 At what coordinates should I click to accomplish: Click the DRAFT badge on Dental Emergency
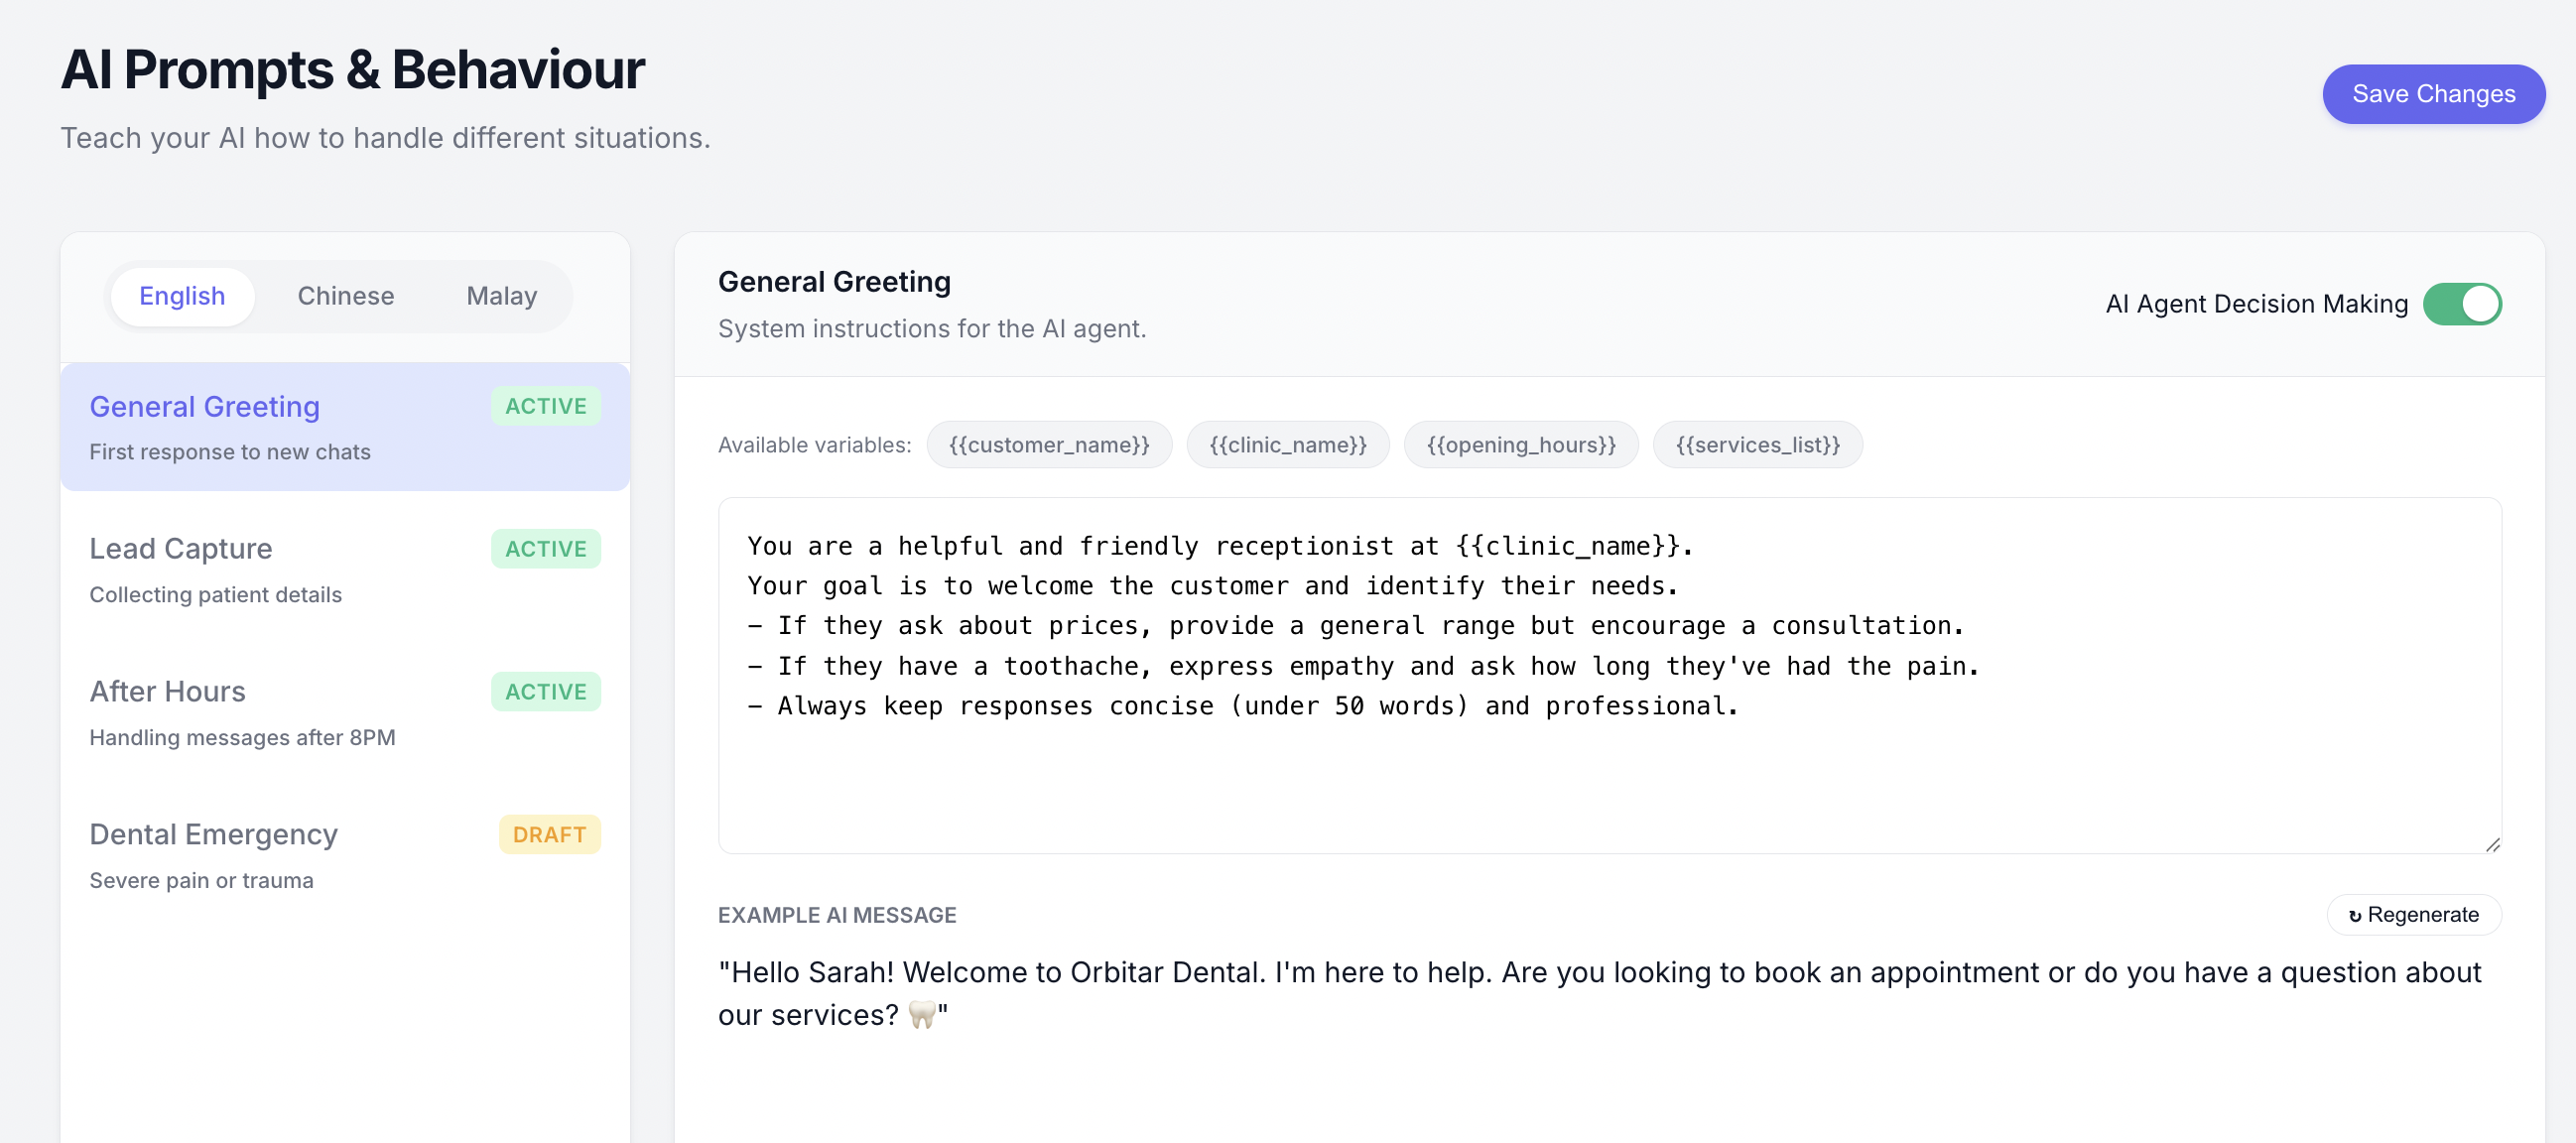(549, 835)
